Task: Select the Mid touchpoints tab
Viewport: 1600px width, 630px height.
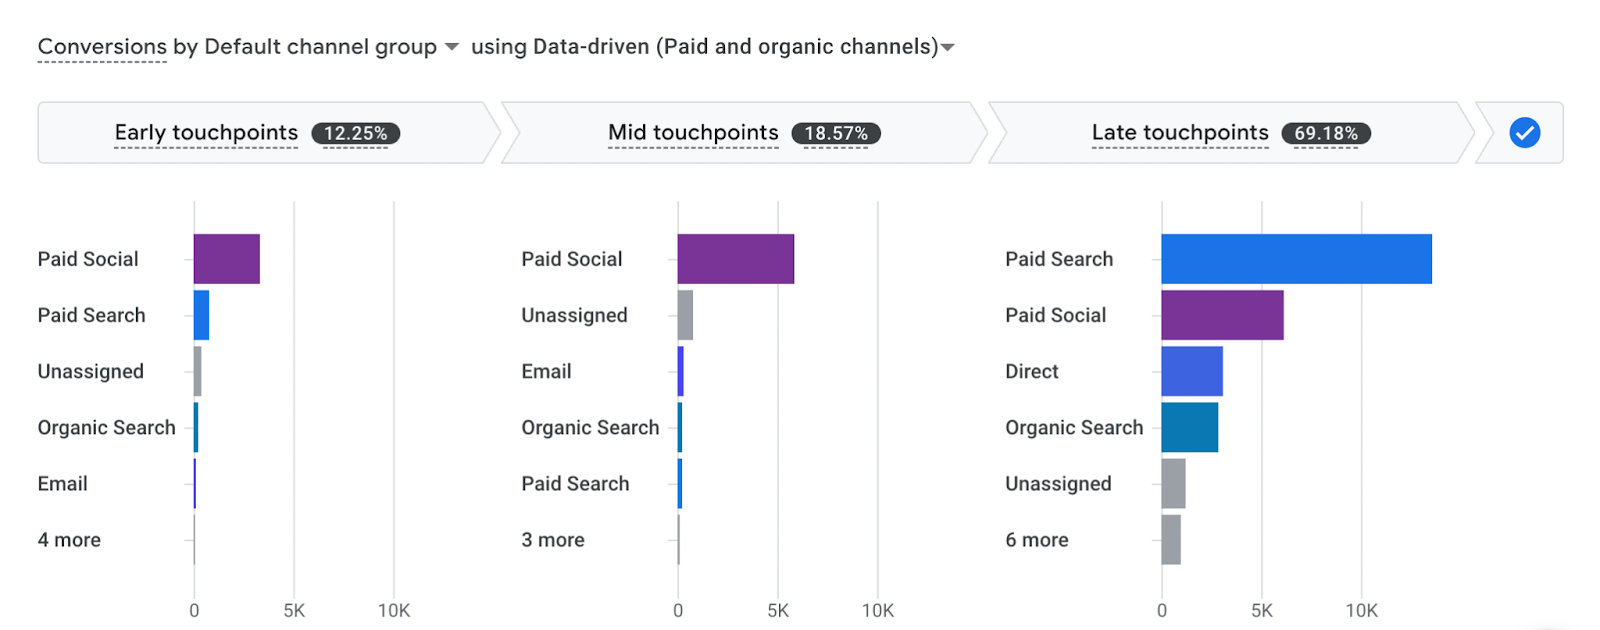Action: (693, 133)
